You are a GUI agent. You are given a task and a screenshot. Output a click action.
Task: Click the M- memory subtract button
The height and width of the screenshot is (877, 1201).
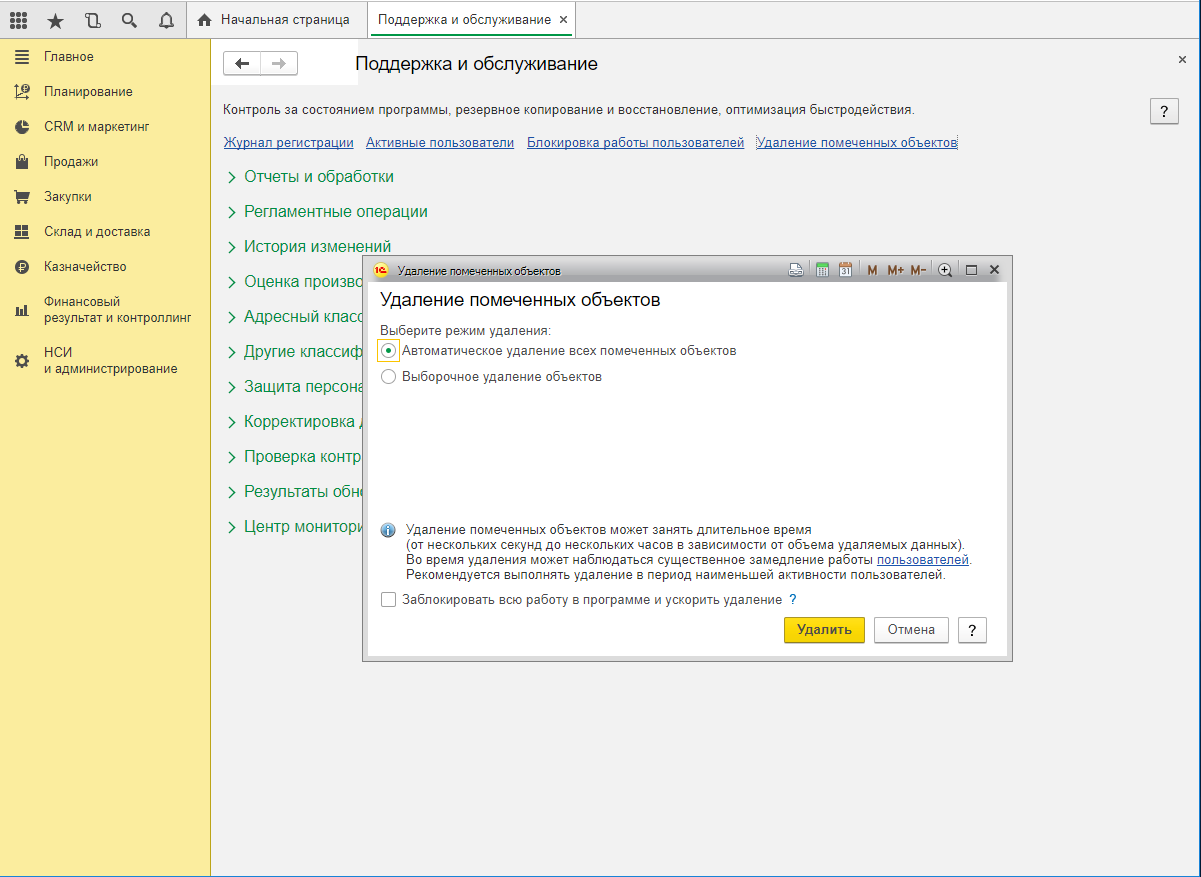pyautogui.click(x=919, y=270)
